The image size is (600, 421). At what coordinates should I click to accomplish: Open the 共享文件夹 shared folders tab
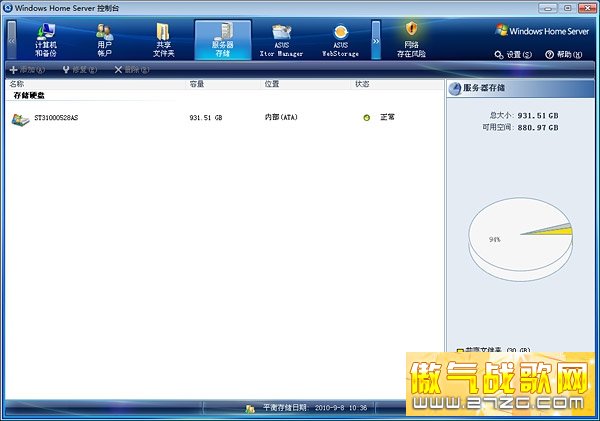pyautogui.click(x=163, y=40)
